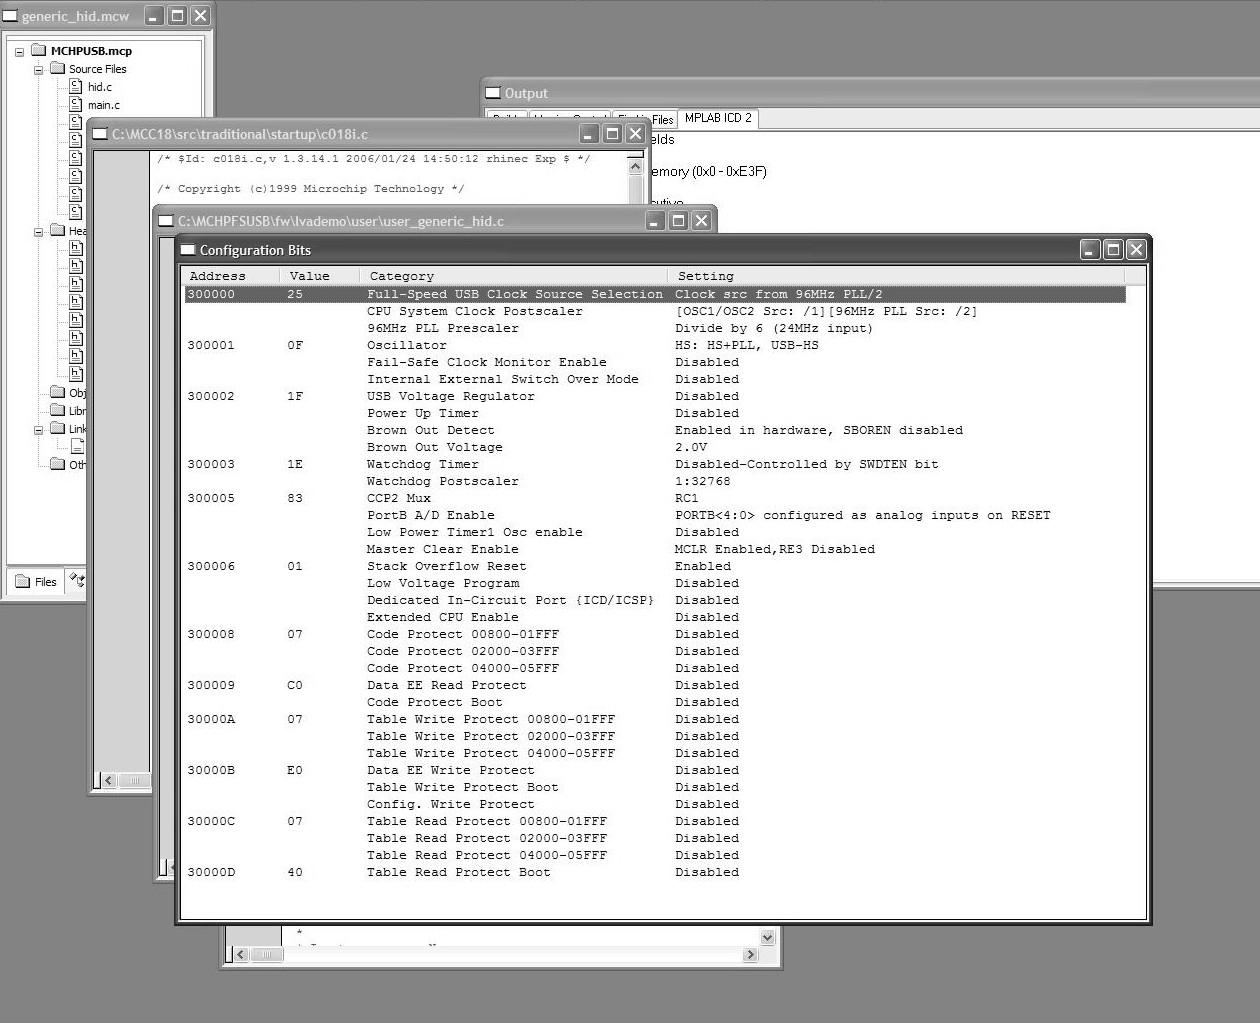1260x1024 pixels.
Task: Click the 'Disabled-Controlled by SWDTEN bit' setting
Action: coord(806,464)
